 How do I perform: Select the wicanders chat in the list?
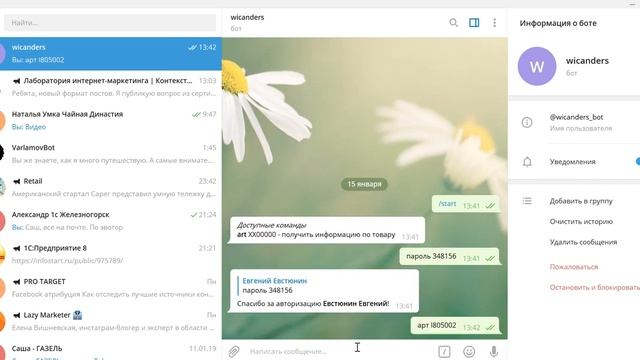[x=111, y=53]
